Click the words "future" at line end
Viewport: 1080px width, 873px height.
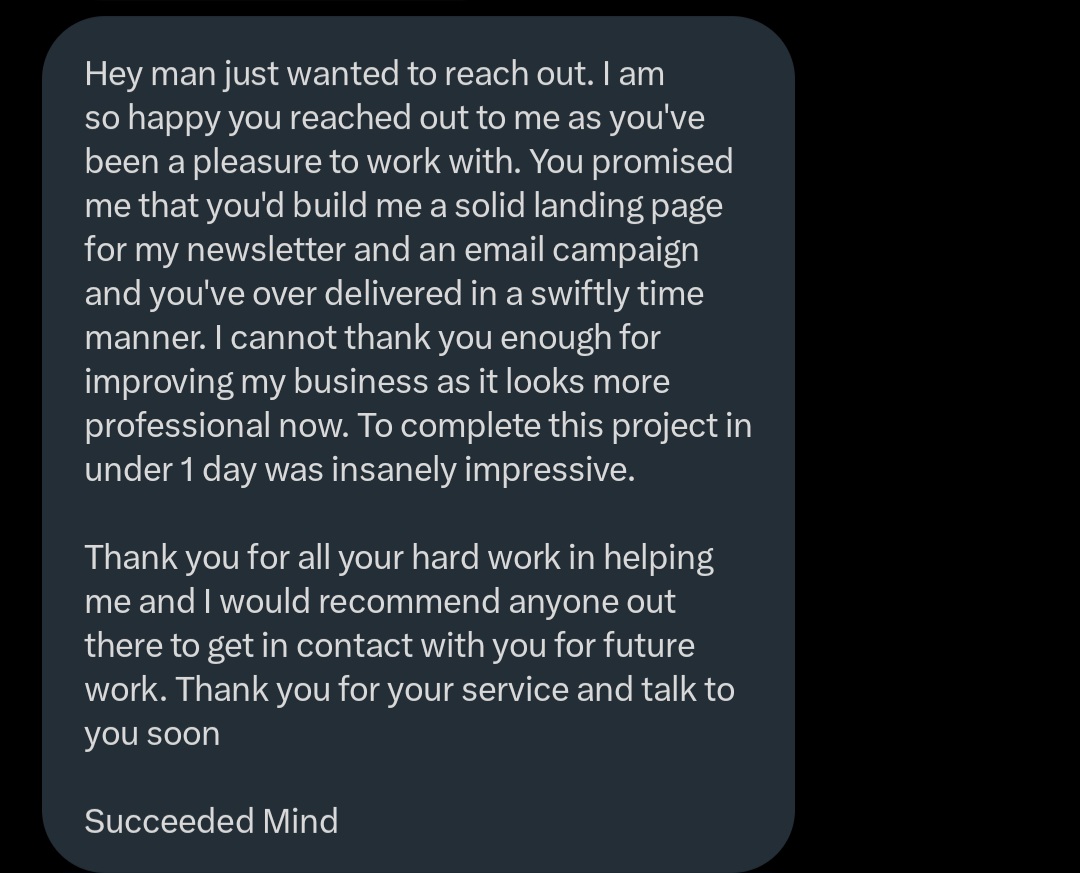tap(649, 646)
